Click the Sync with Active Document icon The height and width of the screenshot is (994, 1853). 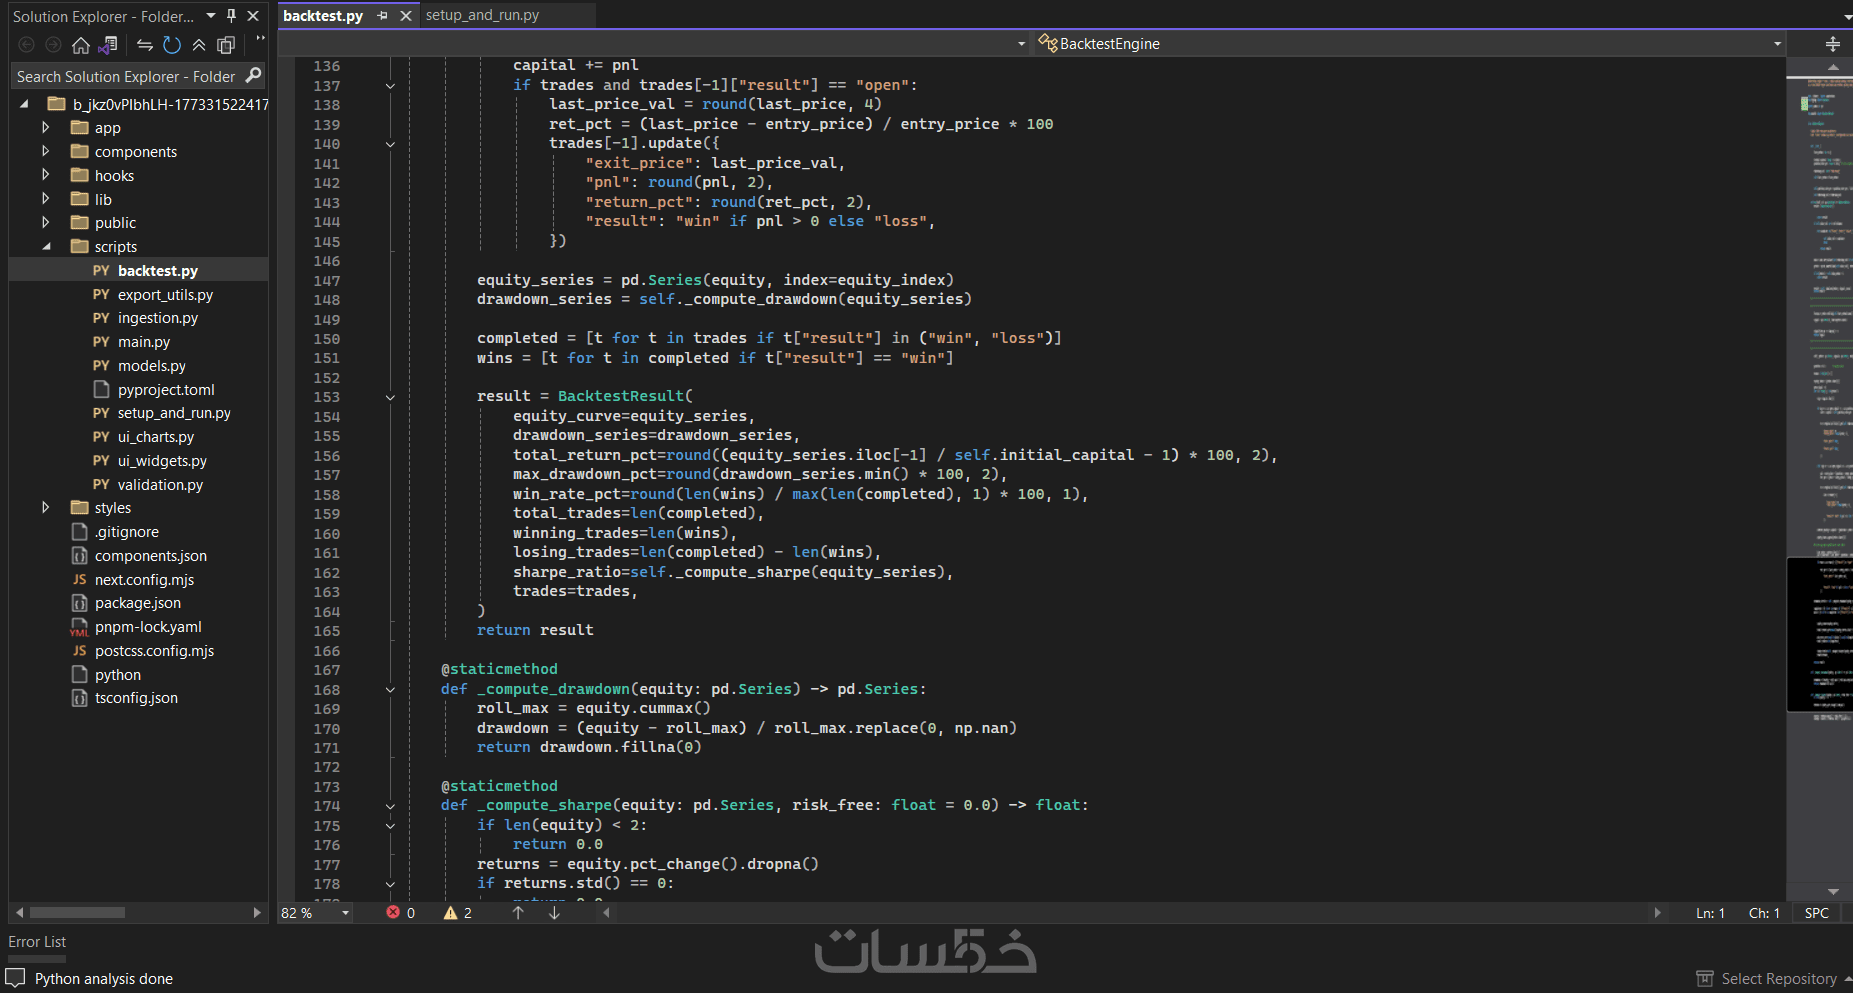pos(145,45)
